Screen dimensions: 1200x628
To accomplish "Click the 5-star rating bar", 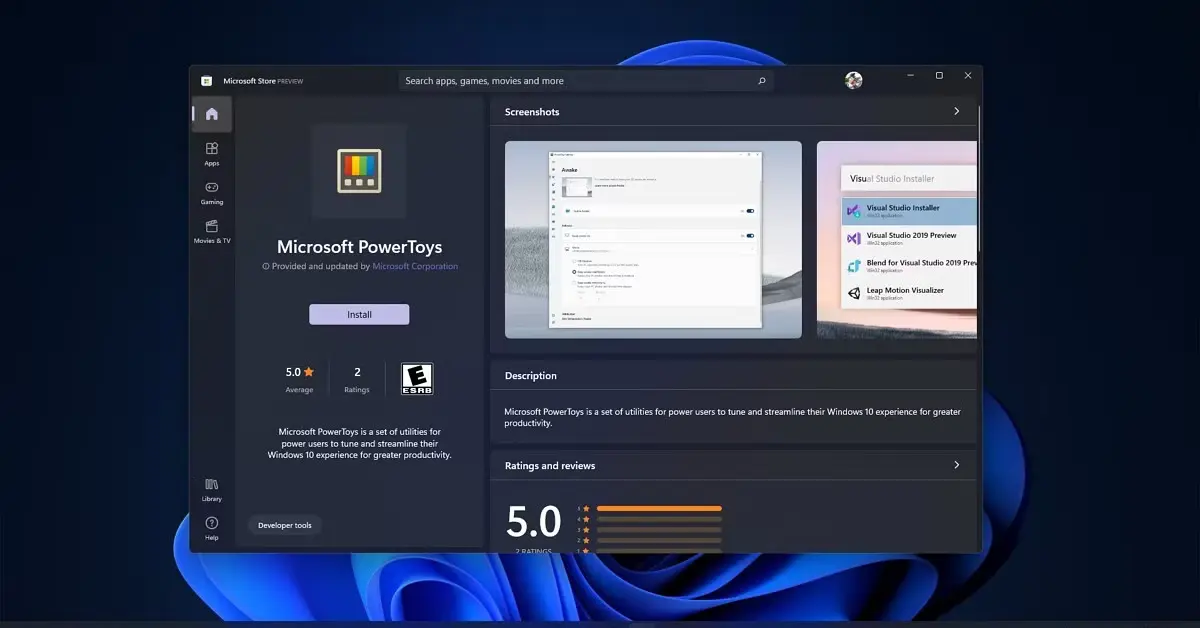I will [x=659, y=508].
